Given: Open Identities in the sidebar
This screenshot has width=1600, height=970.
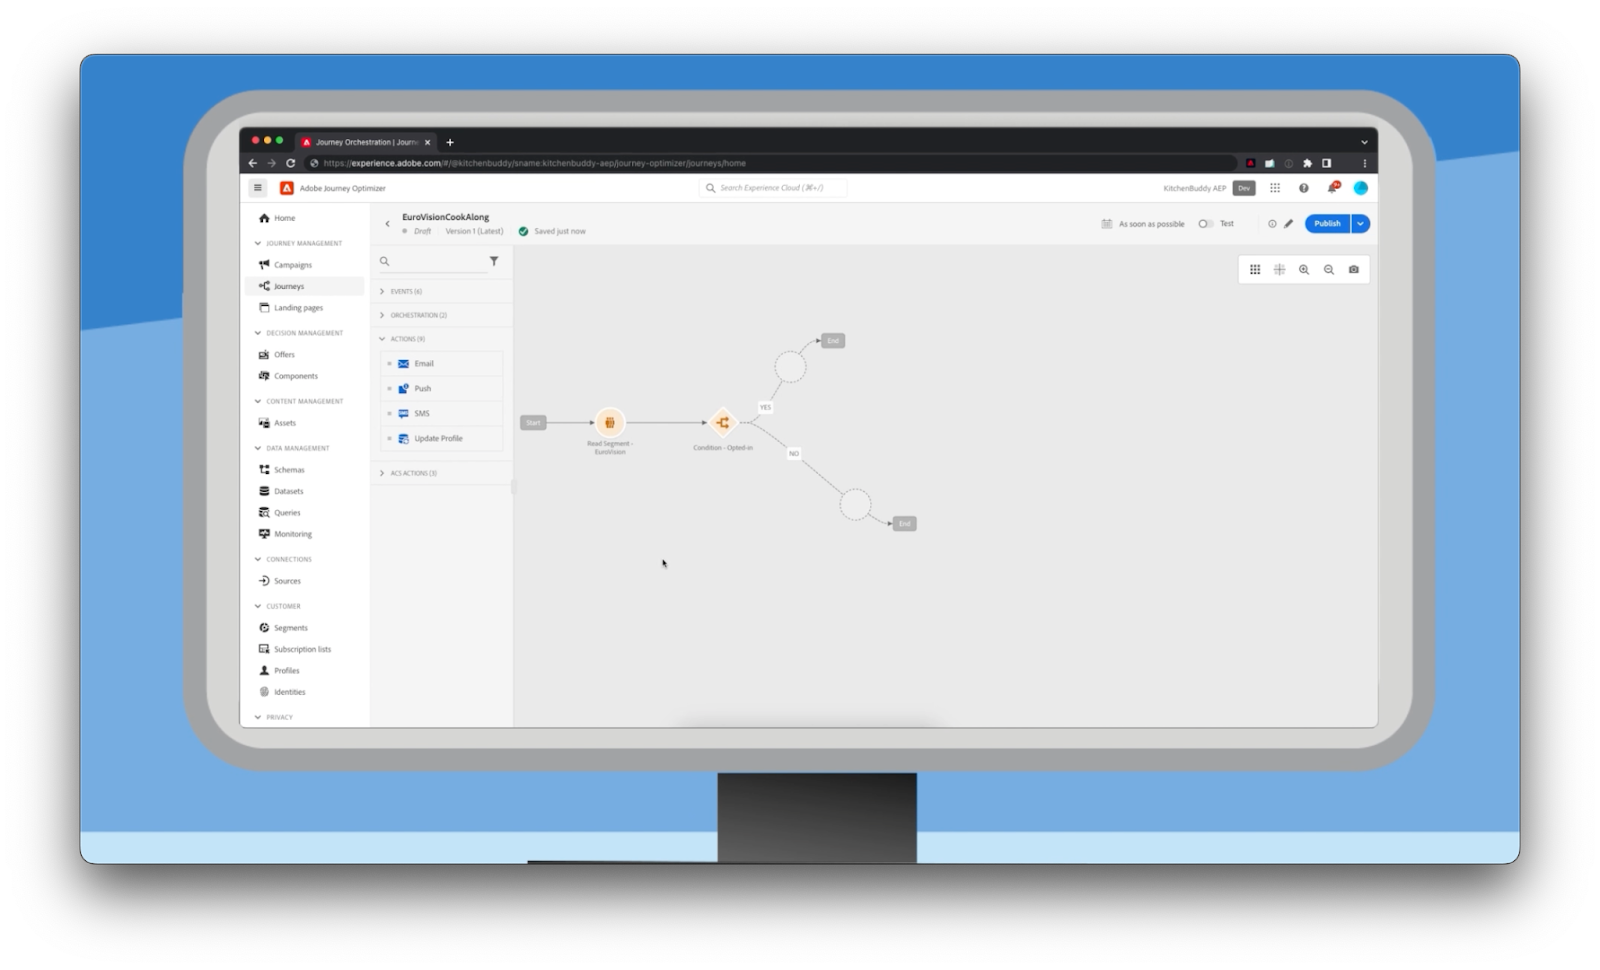Looking at the screenshot, I should 282,692.
